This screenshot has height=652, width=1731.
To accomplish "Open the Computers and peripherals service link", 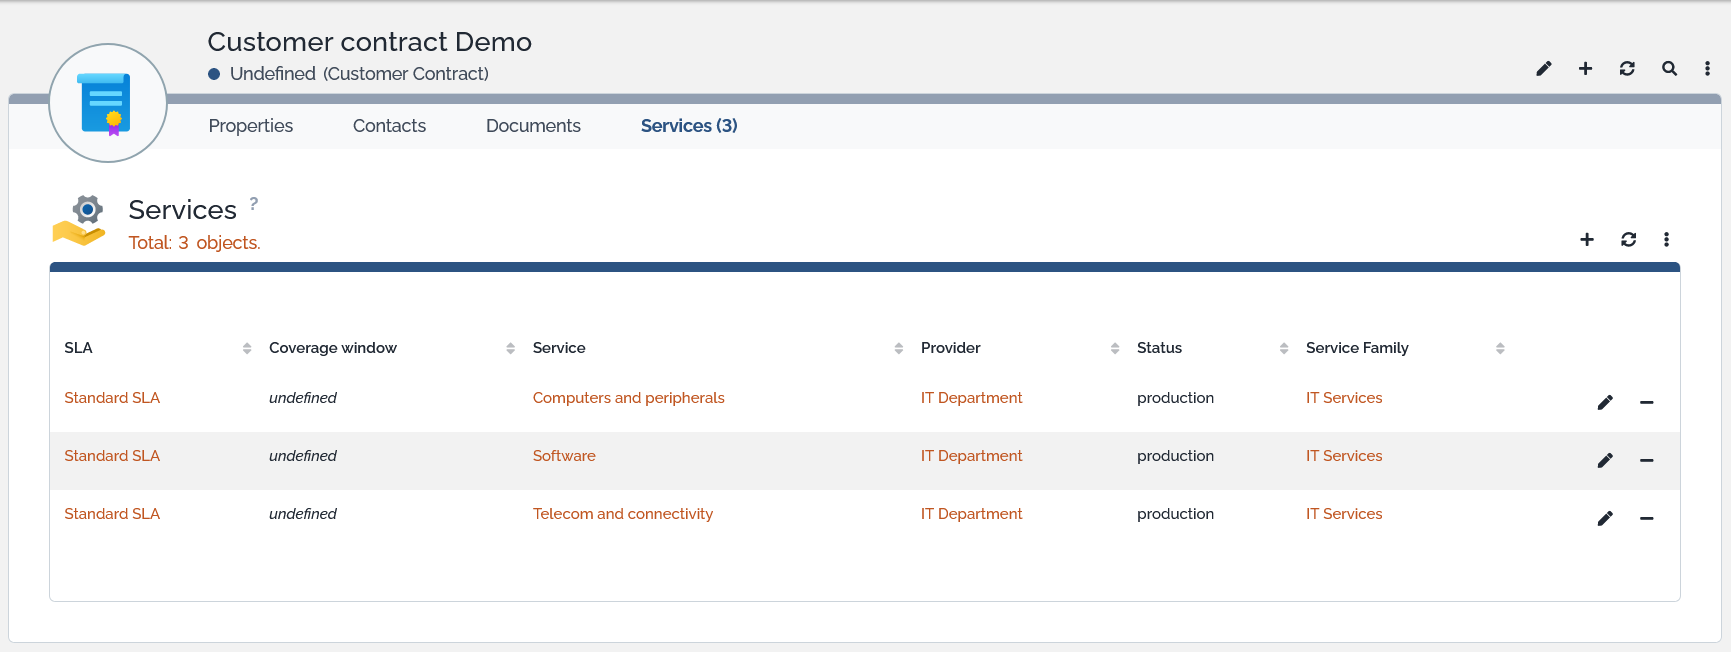I will tap(628, 398).
